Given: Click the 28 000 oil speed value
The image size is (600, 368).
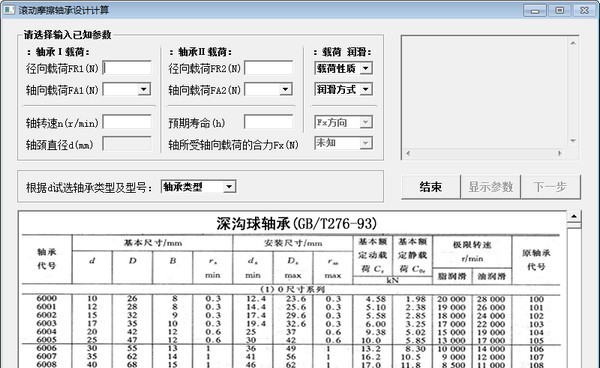Looking at the screenshot, I should pyautogui.click(x=491, y=299).
